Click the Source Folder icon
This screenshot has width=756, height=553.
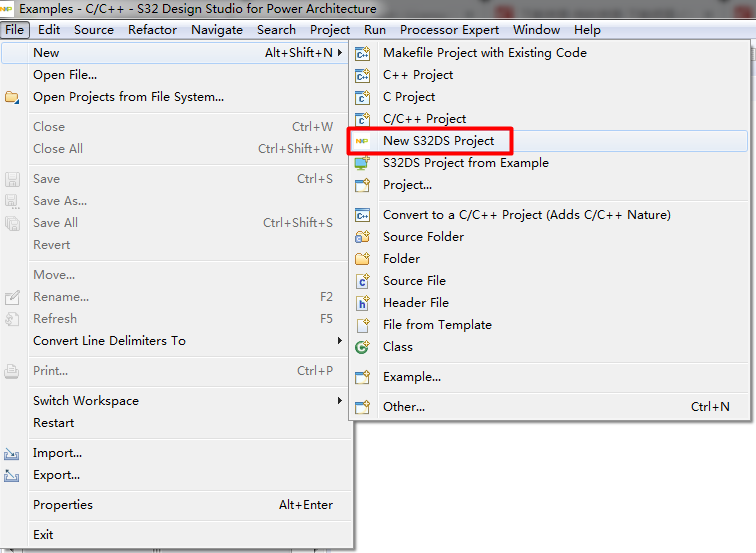[x=363, y=237]
